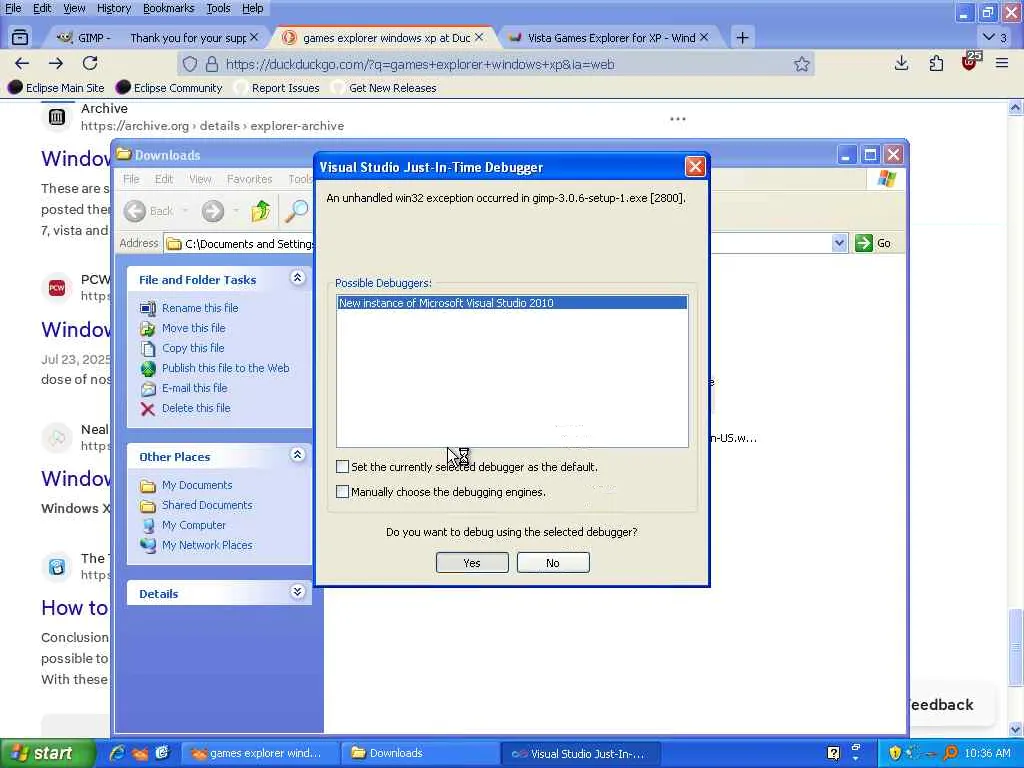Click Yes to debug
The image size is (1024, 768).
pos(472,563)
